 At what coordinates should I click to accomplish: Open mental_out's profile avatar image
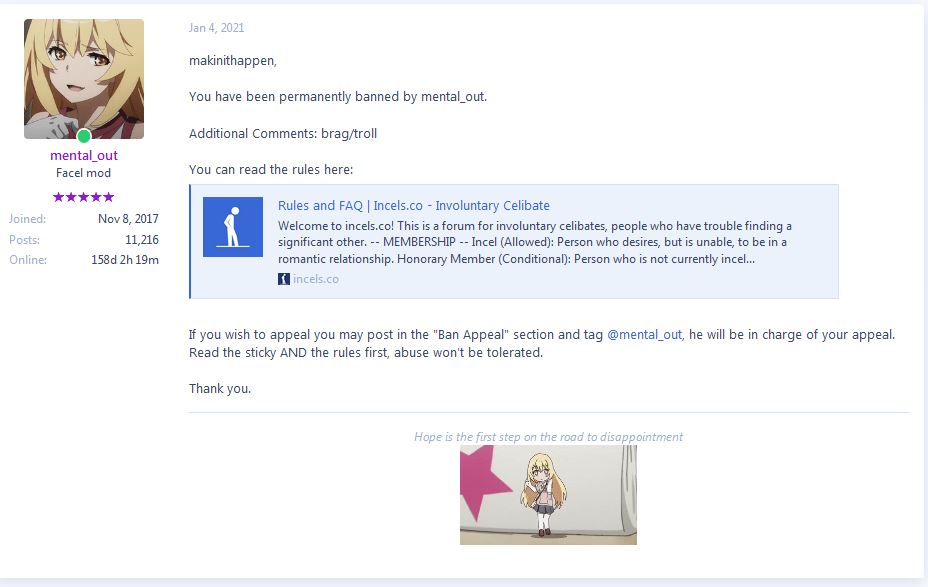(83, 79)
